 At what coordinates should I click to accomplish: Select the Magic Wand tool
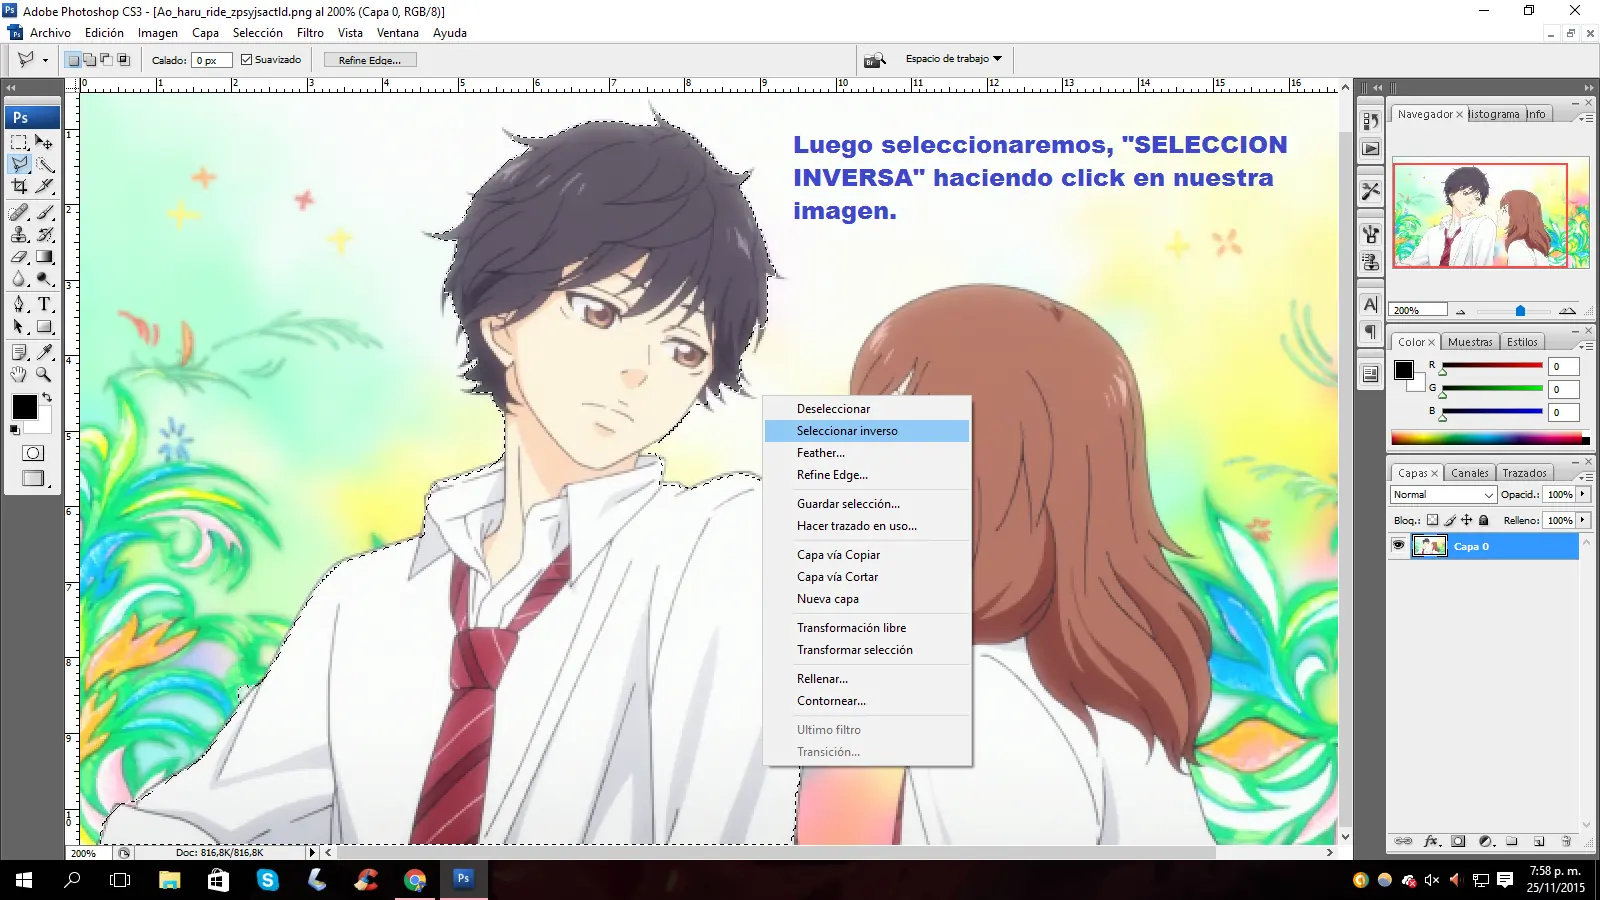pos(44,164)
